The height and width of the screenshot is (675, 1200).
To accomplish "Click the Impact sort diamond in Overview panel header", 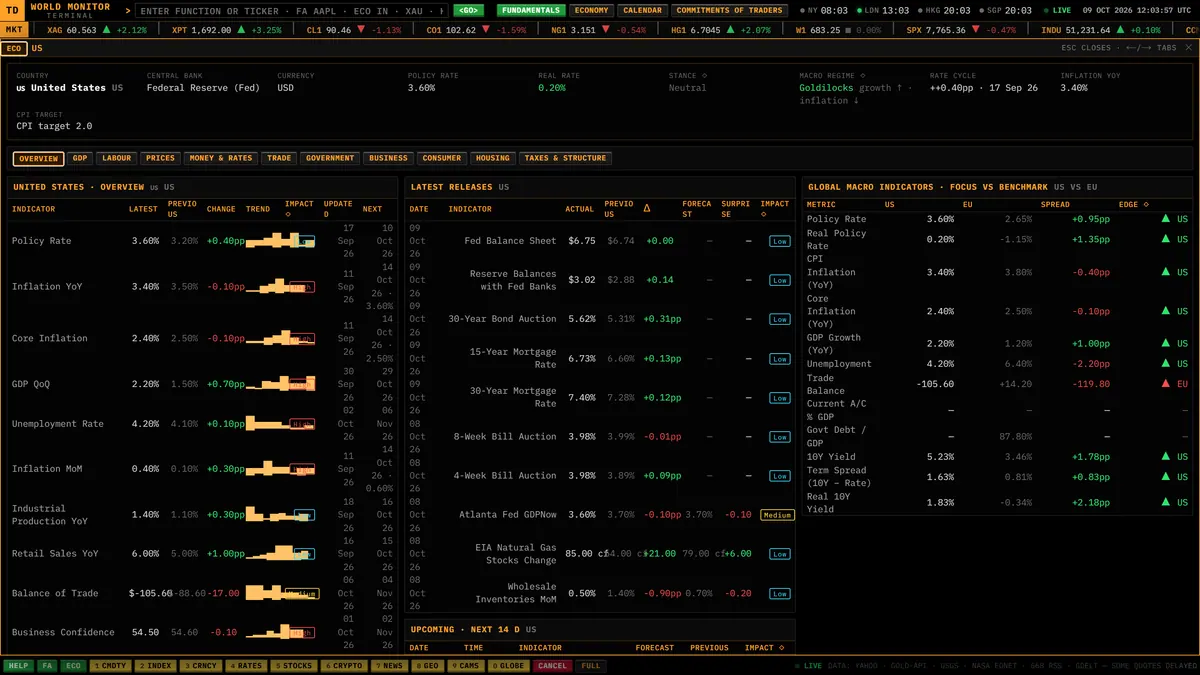I will [288, 214].
